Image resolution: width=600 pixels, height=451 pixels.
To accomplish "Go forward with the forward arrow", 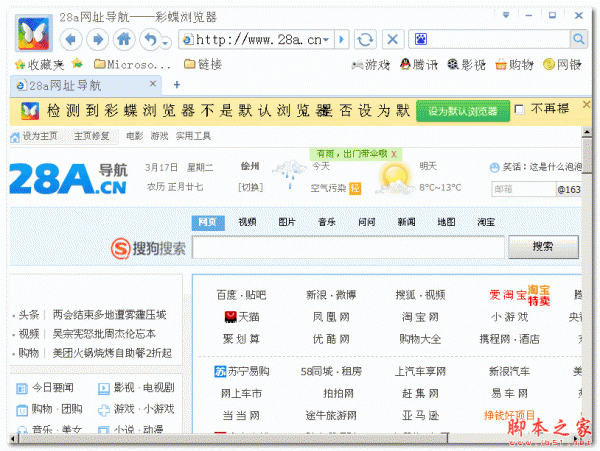I will [97, 39].
